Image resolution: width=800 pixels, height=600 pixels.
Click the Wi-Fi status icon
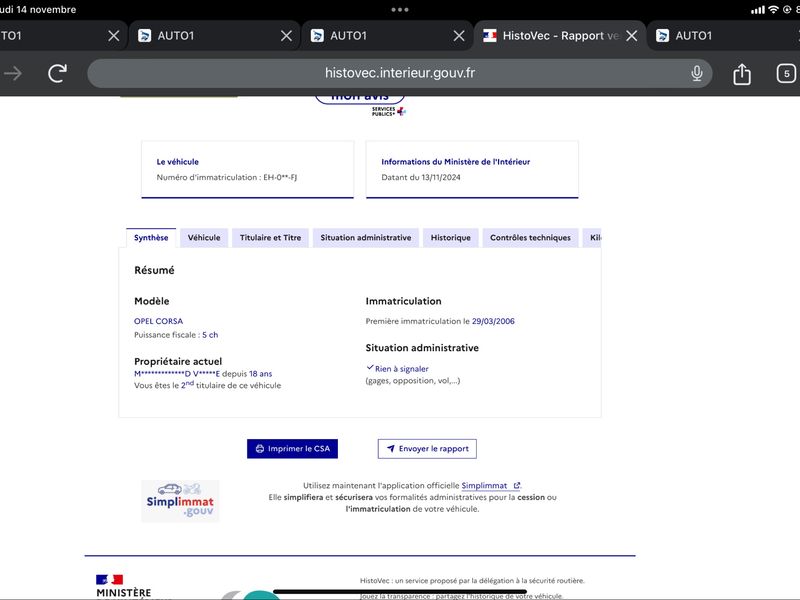tap(773, 10)
